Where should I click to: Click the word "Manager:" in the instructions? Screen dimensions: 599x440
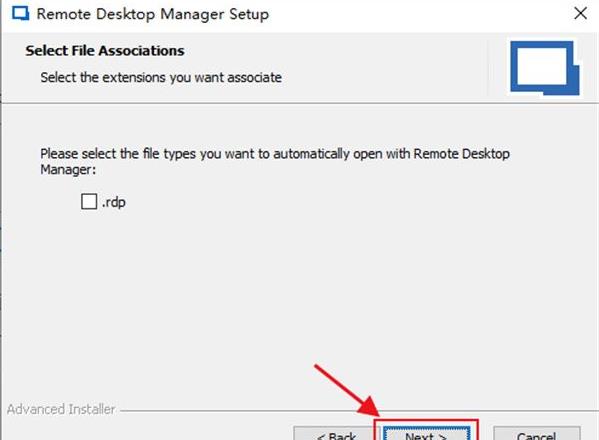click(68, 169)
